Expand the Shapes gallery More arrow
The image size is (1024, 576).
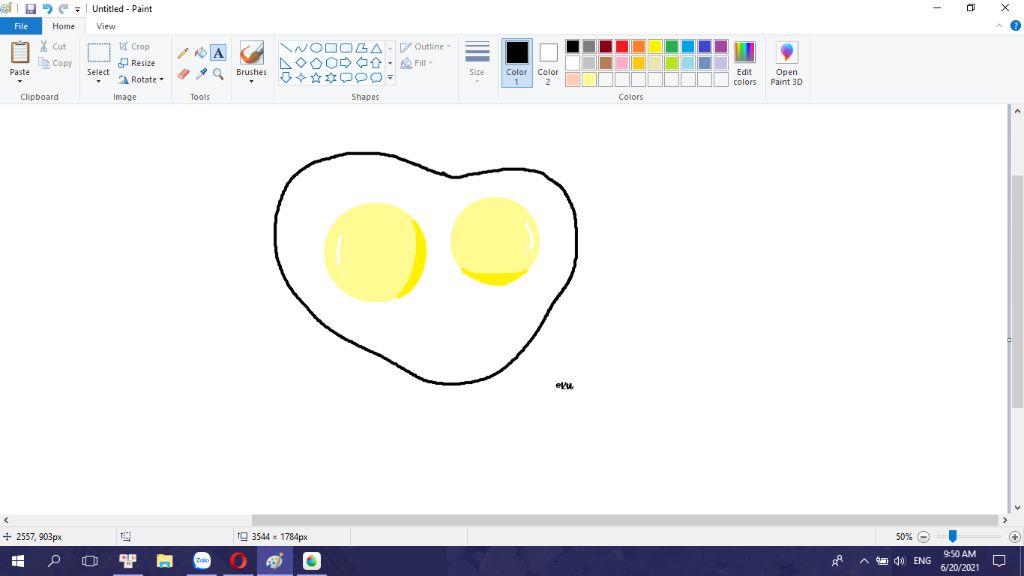click(x=391, y=78)
